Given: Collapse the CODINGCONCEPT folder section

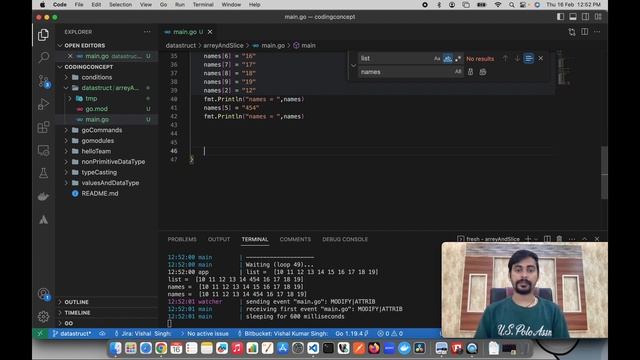Looking at the screenshot, I should pyautogui.click(x=60, y=67).
